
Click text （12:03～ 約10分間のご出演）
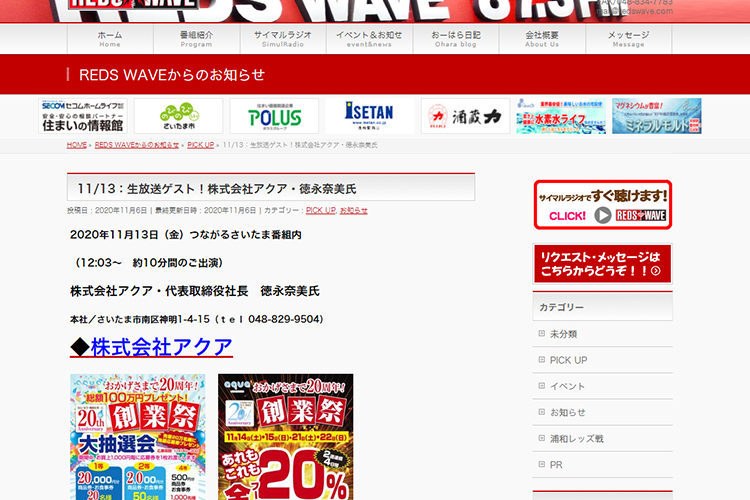coord(148,263)
